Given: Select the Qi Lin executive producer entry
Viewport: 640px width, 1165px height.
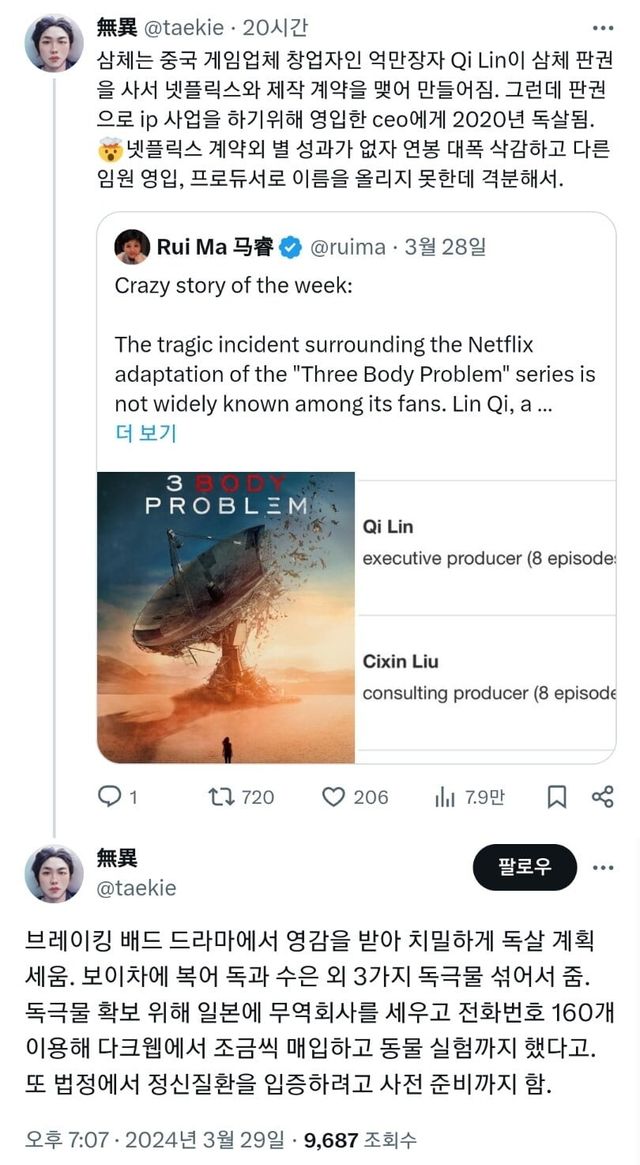Looking at the screenshot, I should 488,542.
